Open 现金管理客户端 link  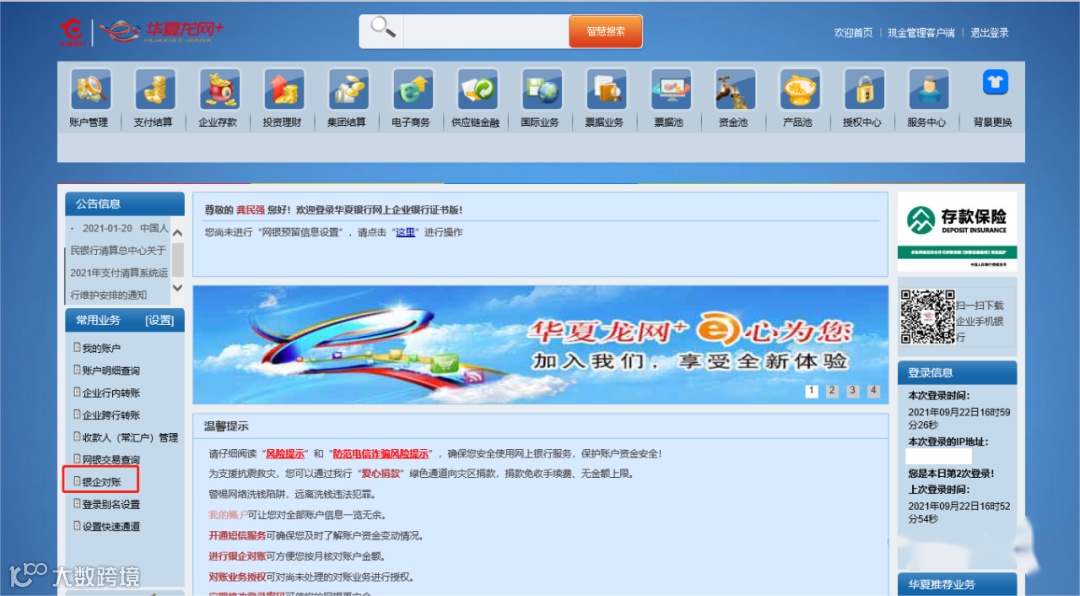921,32
